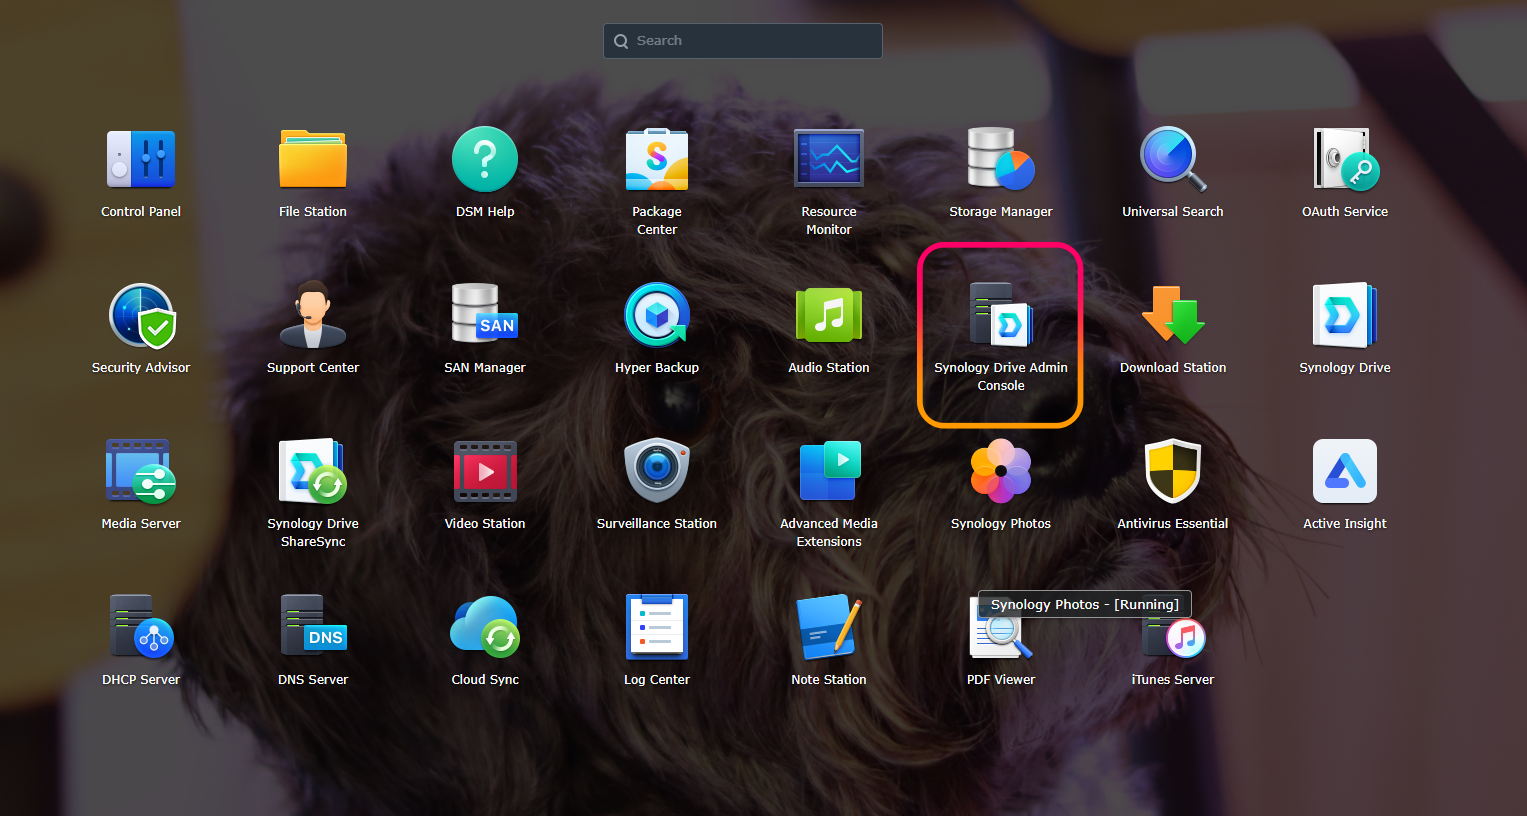Viewport: 1527px width, 816px height.
Task: Launch DNS Server
Action: tap(313, 628)
